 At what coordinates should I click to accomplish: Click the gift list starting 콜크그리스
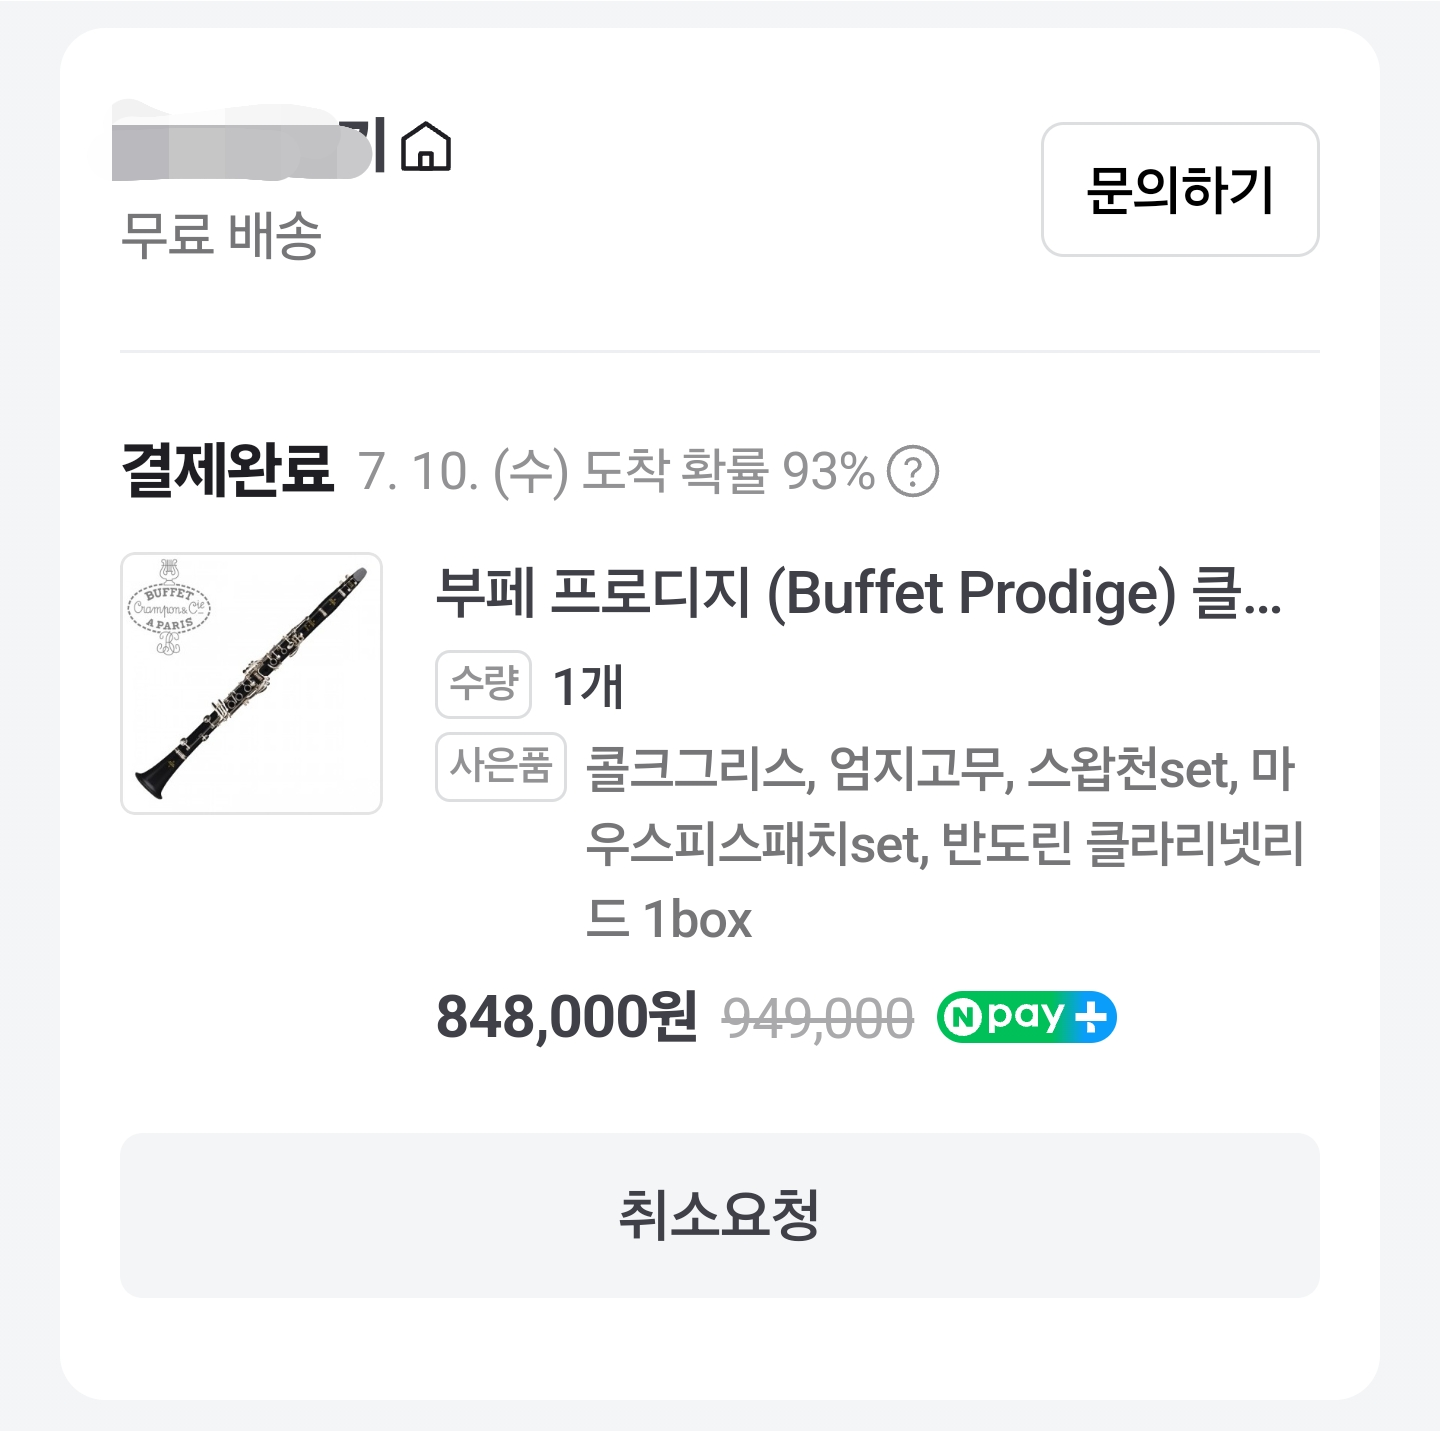[x=944, y=844]
